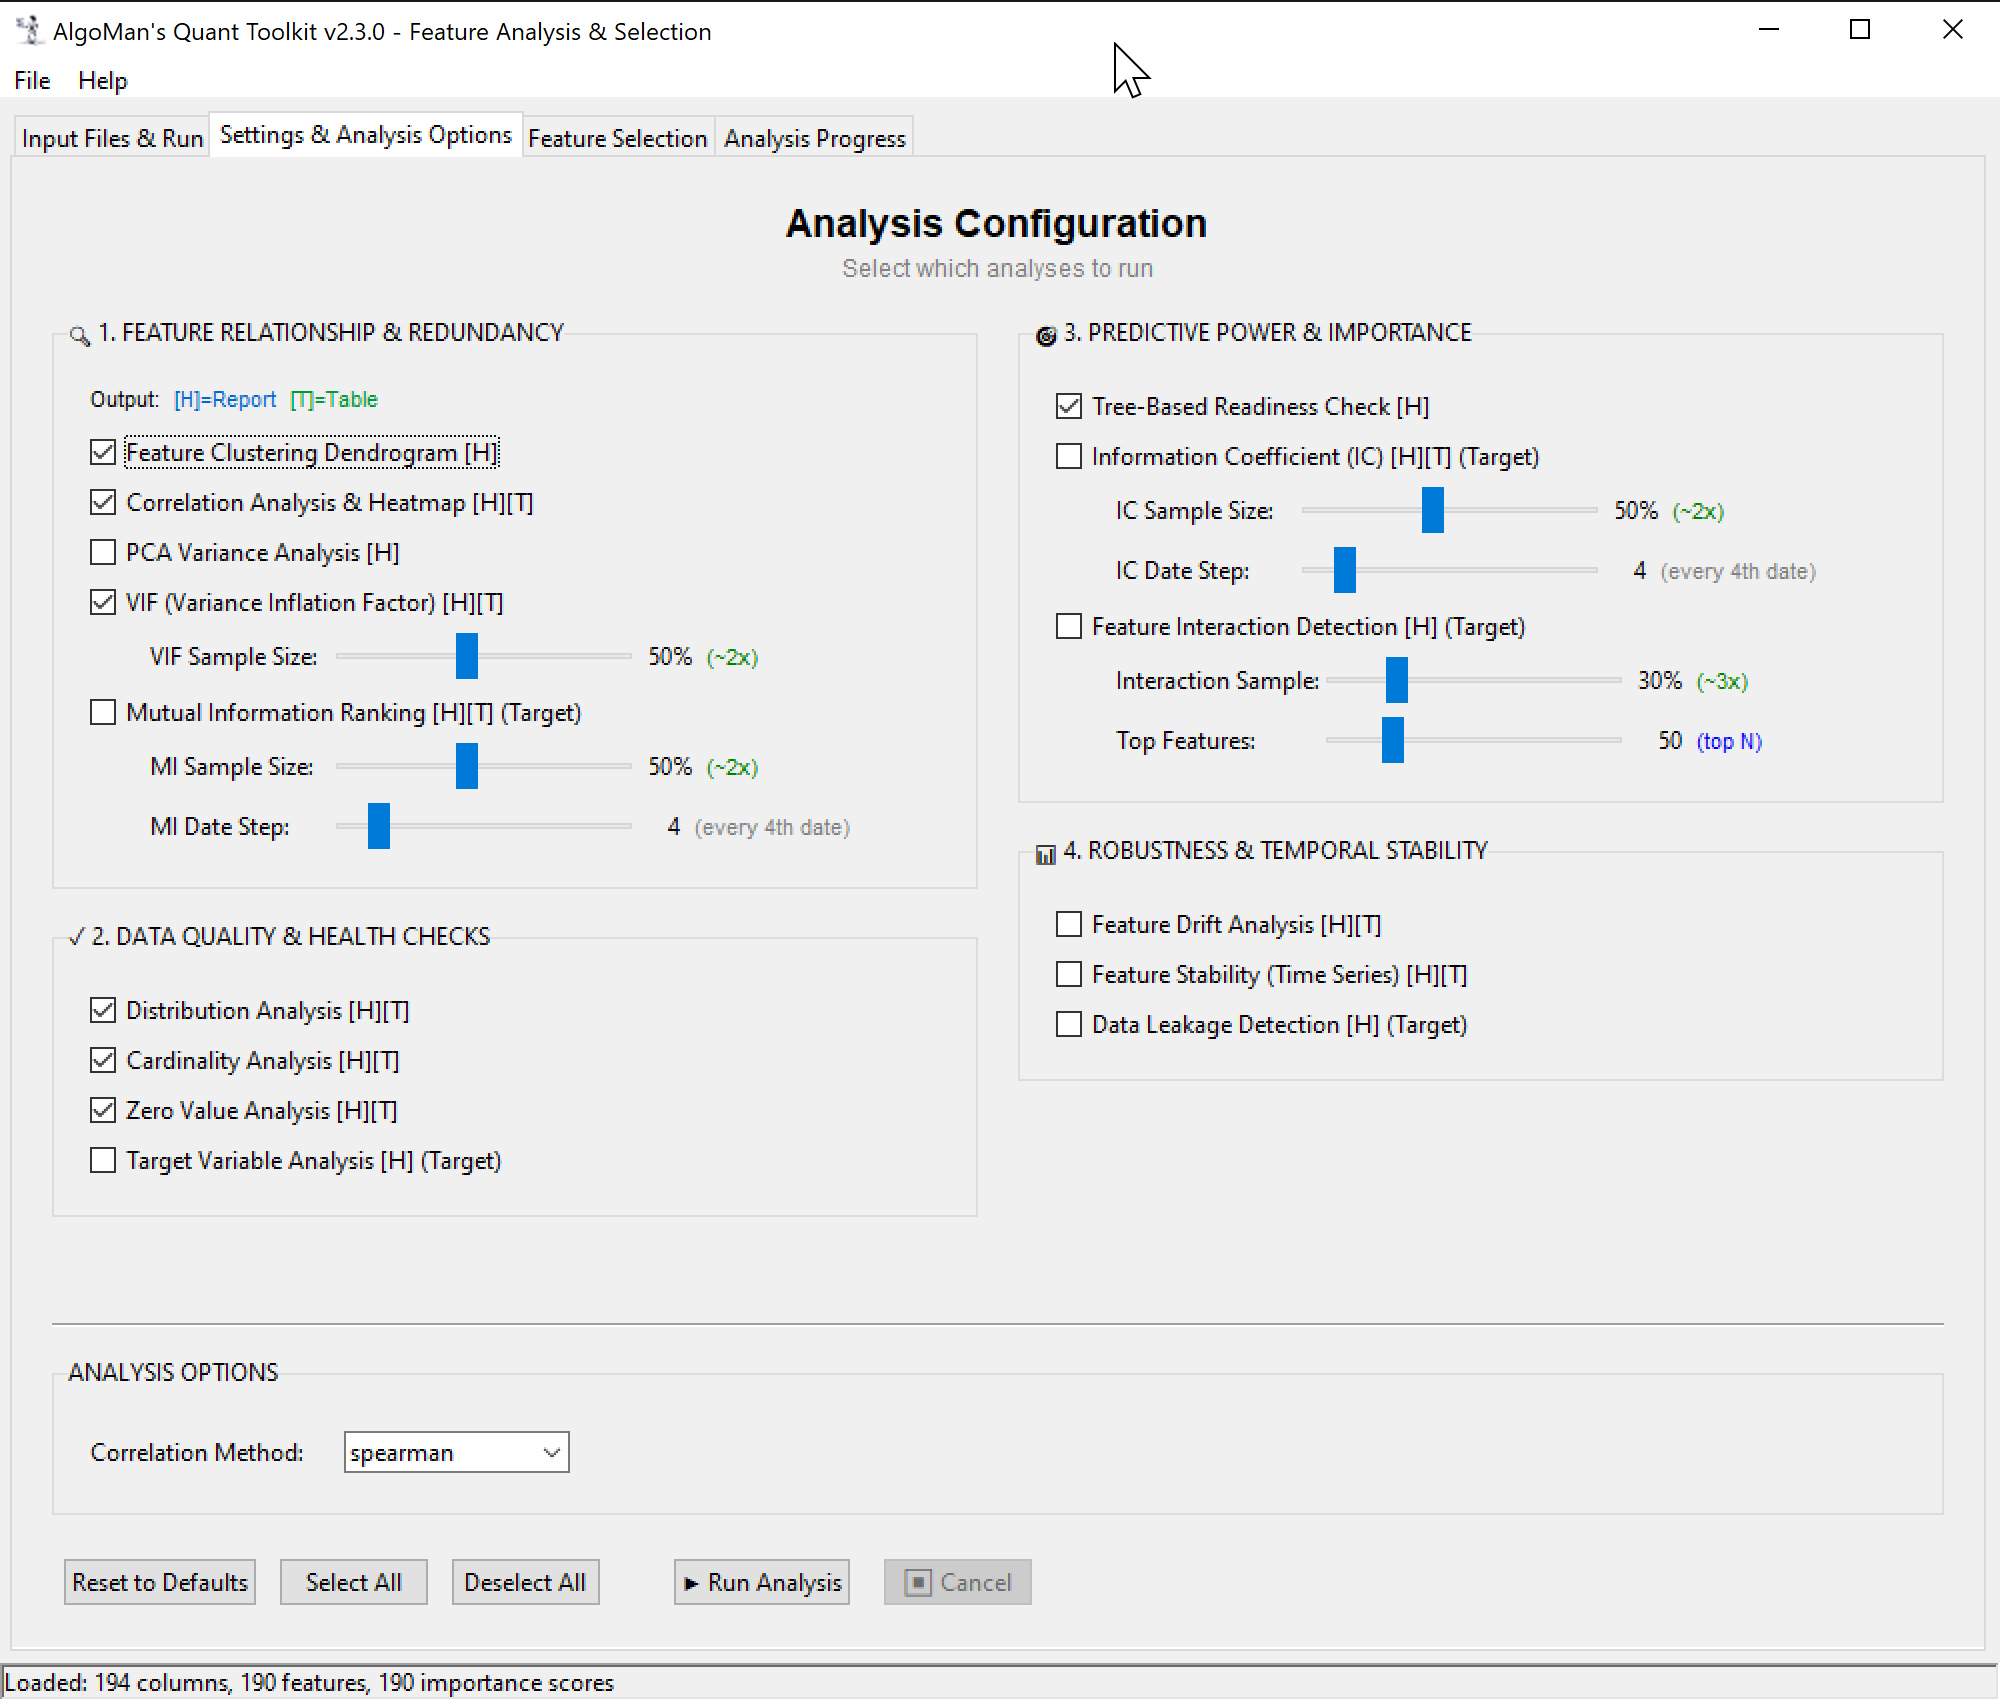The width and height of the screenshot is (2000, 1699).
Task: Maximize the application window
Action: click(x=1860, y=30)
